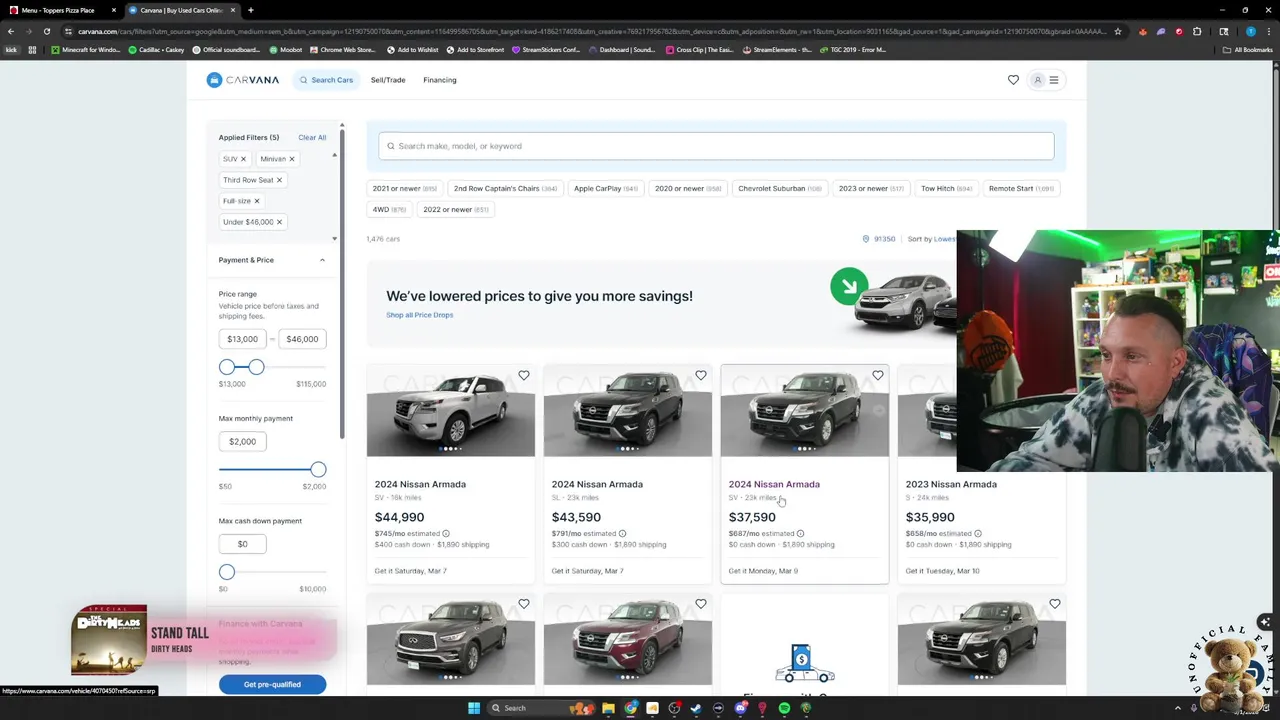Screen dimensions: 1280x720
Task: Click the location pin icon by 91350
Action: (x=866, y=239)
